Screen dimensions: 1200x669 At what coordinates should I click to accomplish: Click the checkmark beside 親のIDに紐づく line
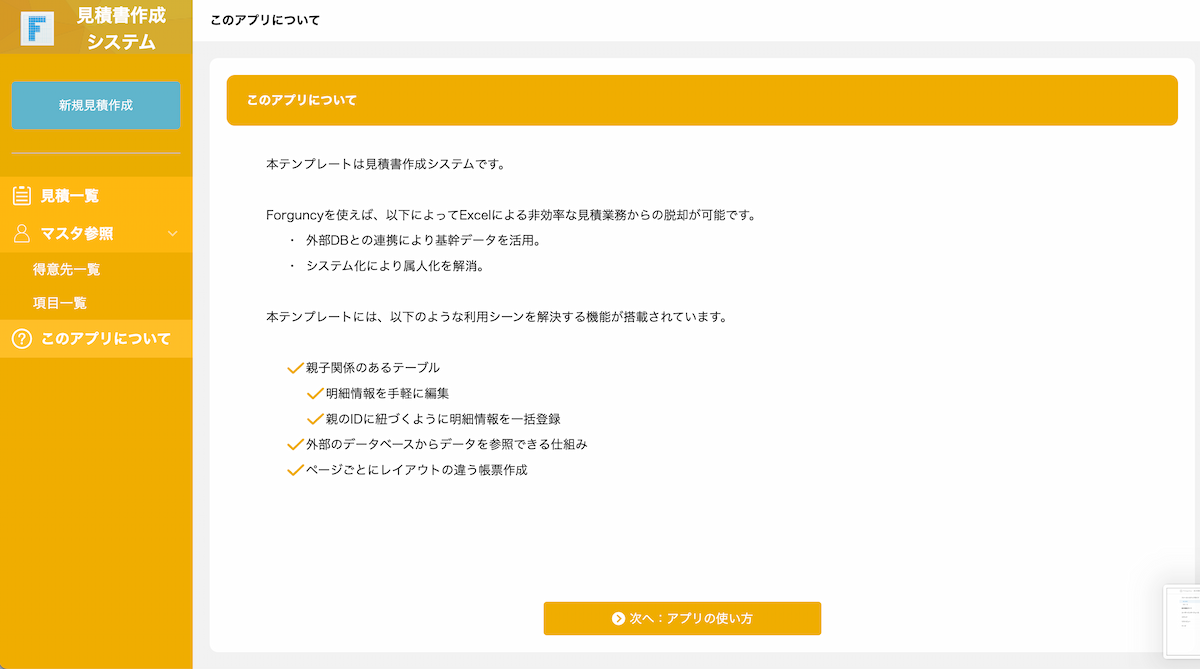coord(315,419)
